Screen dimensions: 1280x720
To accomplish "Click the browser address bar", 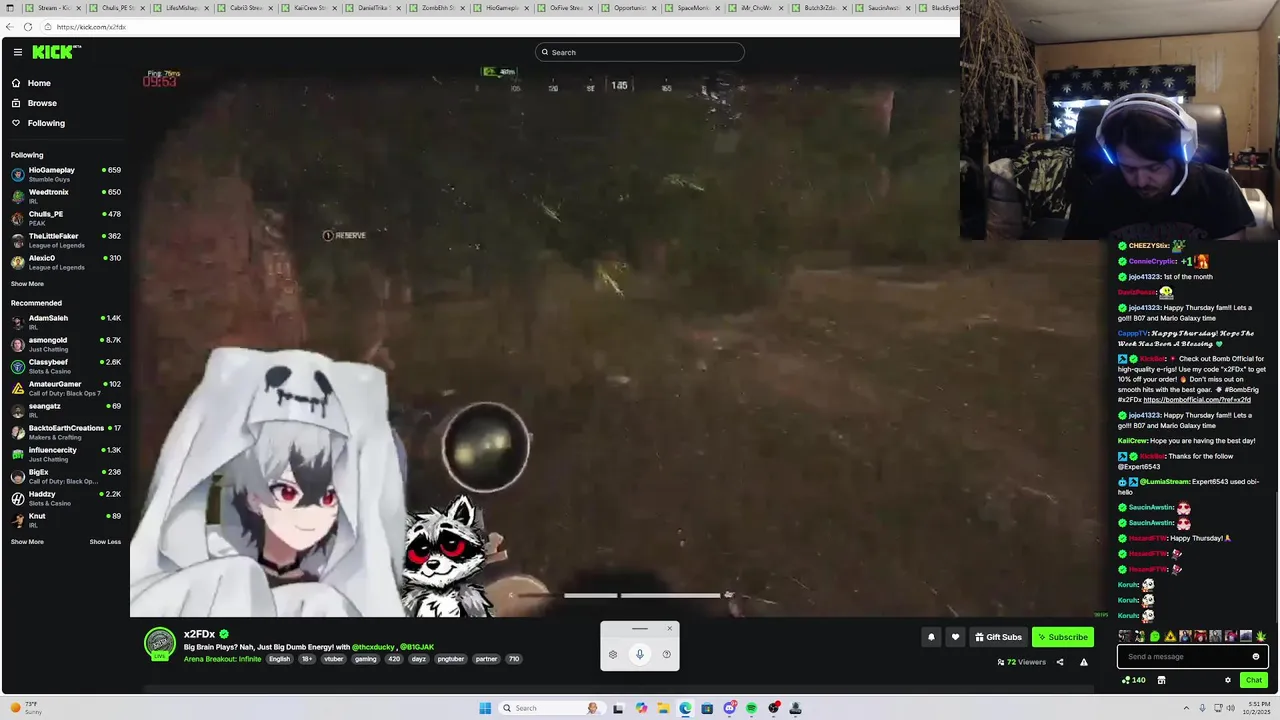I will [x=500, y=27].
